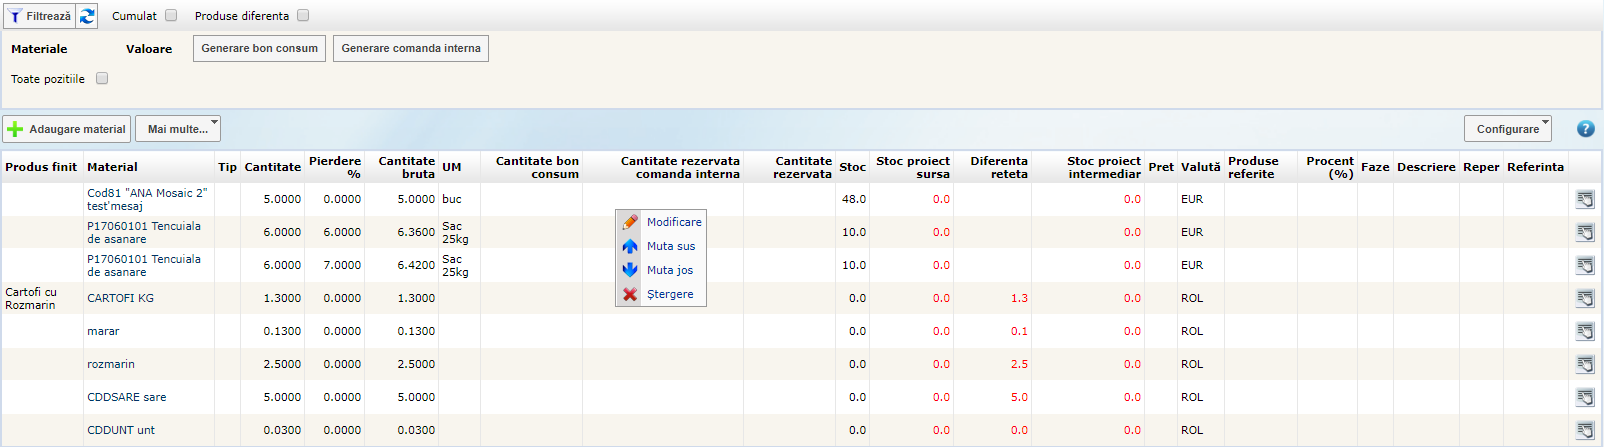Click Generare bon consum button
Viewport: 1604px width, 447px height.
coord(259,48)
